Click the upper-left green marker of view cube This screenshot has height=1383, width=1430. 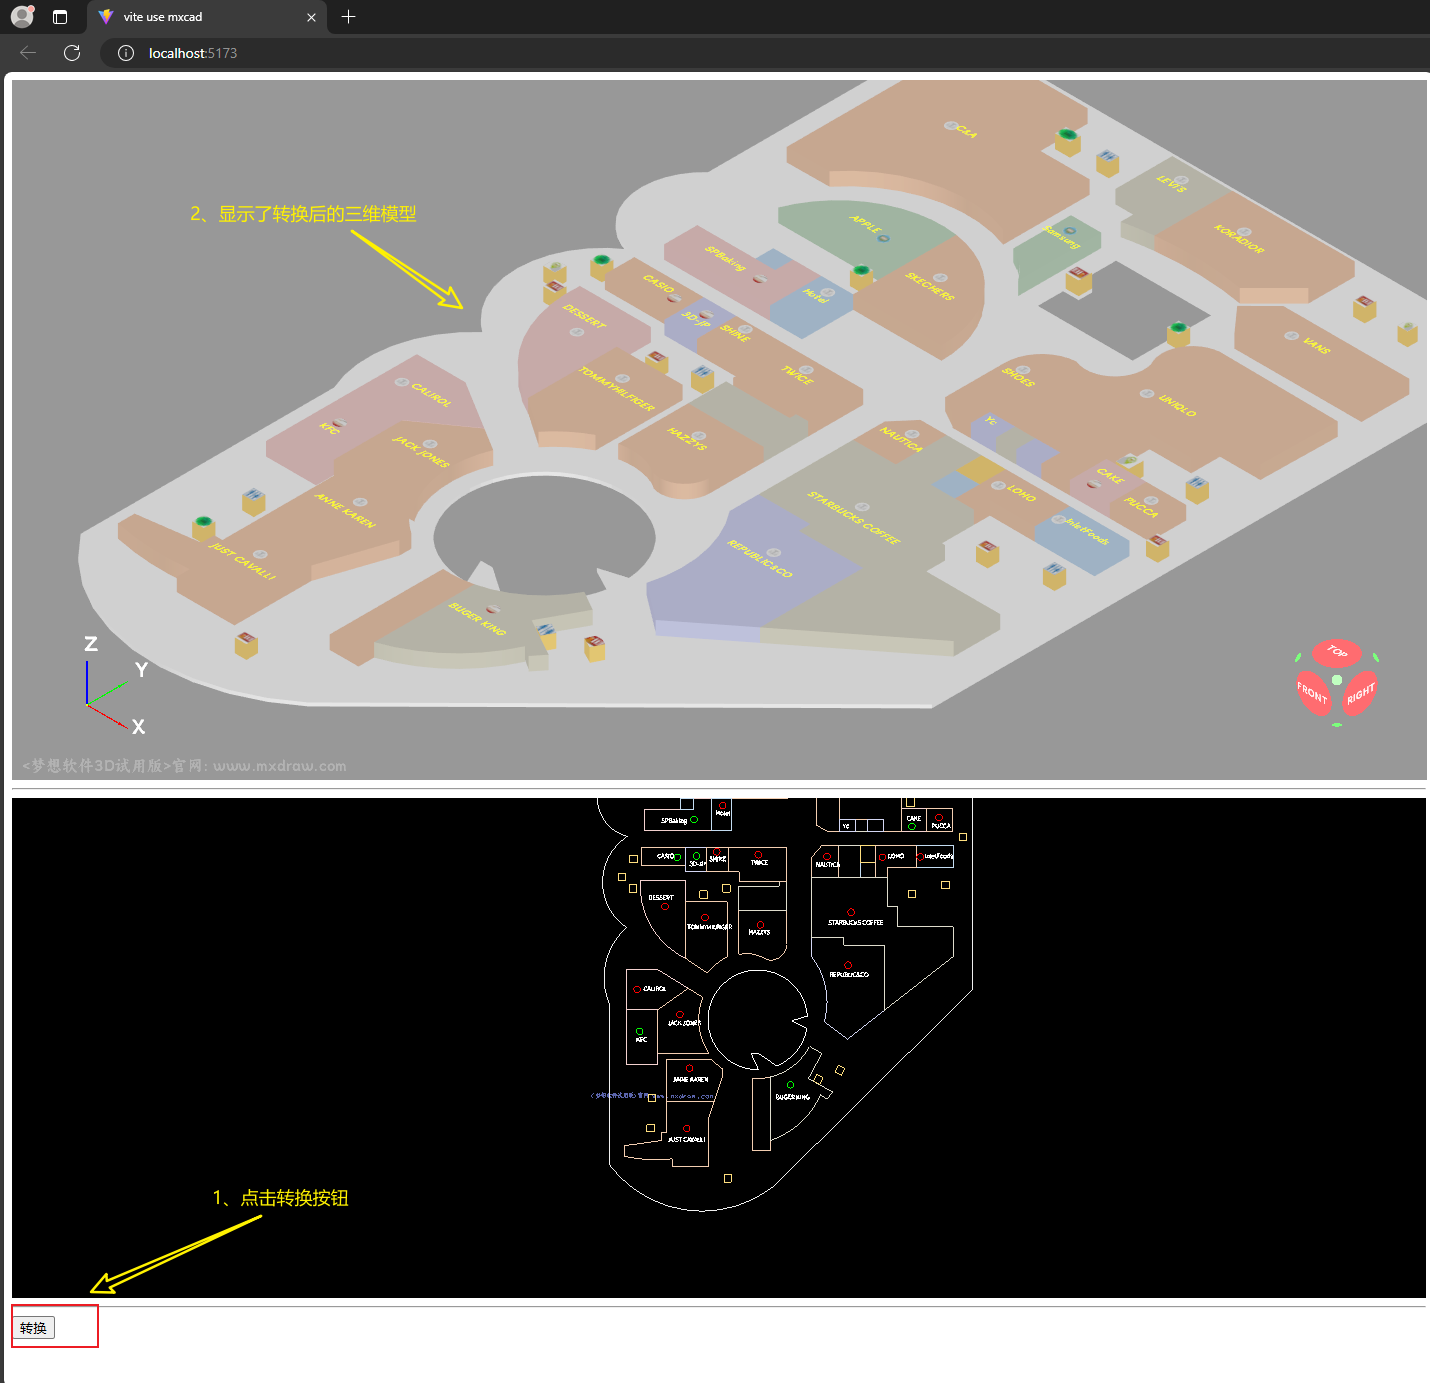point(1298,657)
